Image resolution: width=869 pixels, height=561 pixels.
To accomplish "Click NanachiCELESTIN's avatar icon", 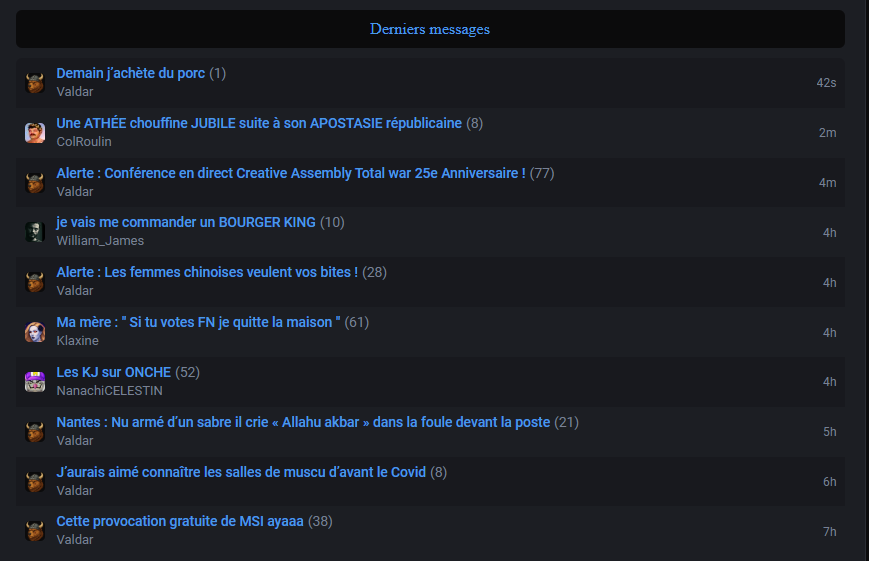I will pos(35,381).
